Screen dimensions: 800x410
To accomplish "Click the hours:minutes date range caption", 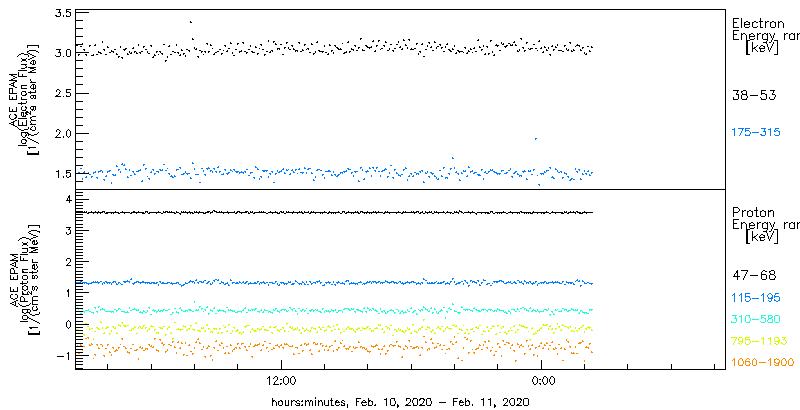I will (400, 401).
